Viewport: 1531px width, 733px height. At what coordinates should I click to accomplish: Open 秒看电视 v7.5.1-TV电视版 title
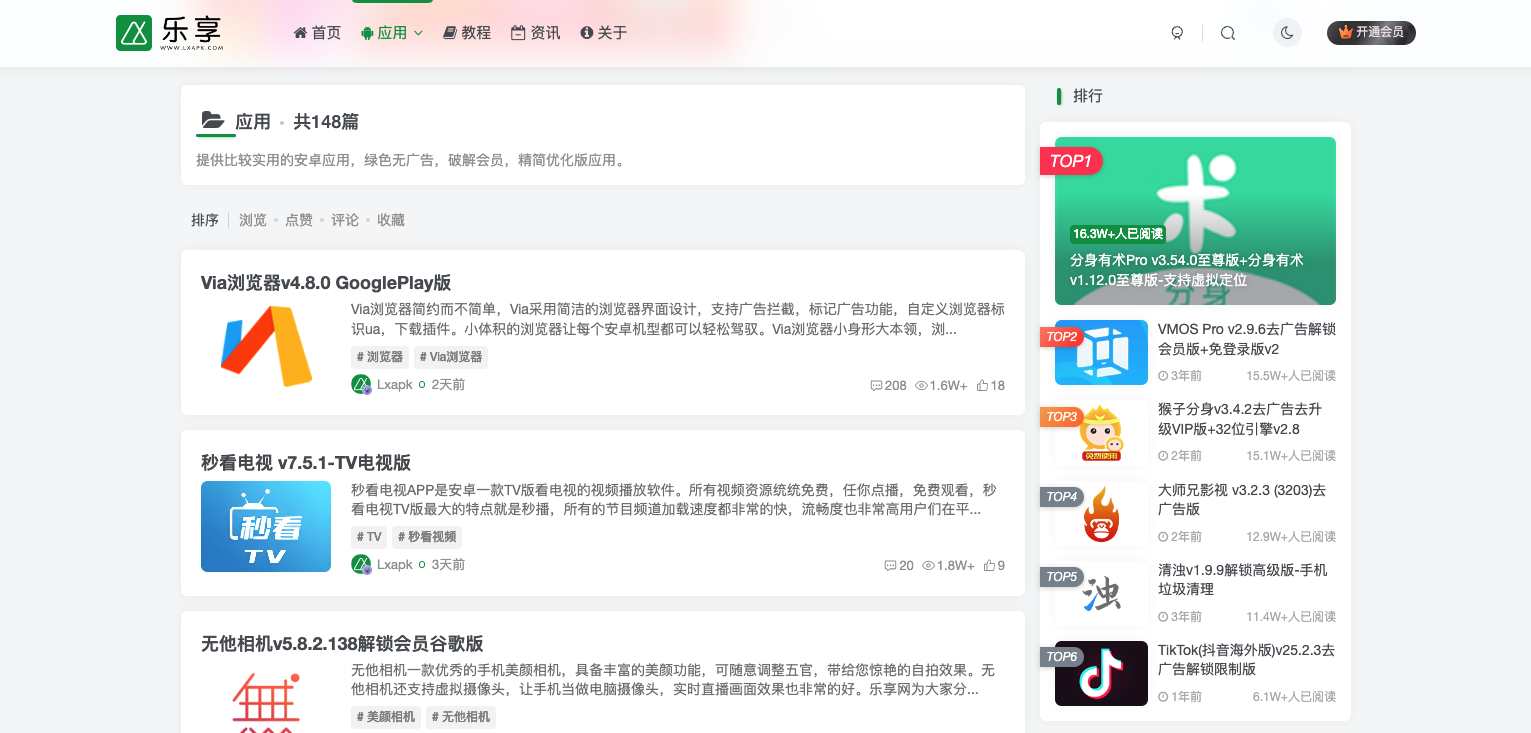pos(306,463)
